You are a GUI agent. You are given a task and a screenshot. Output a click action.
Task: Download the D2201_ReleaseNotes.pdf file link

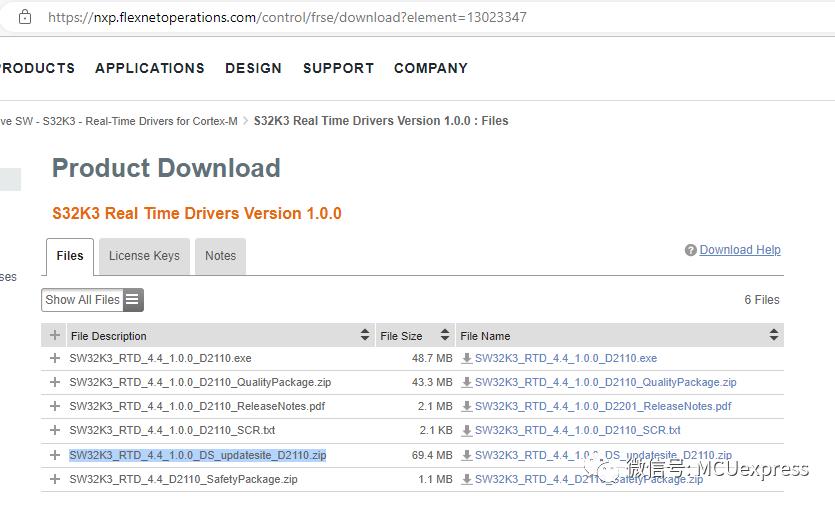603,406
